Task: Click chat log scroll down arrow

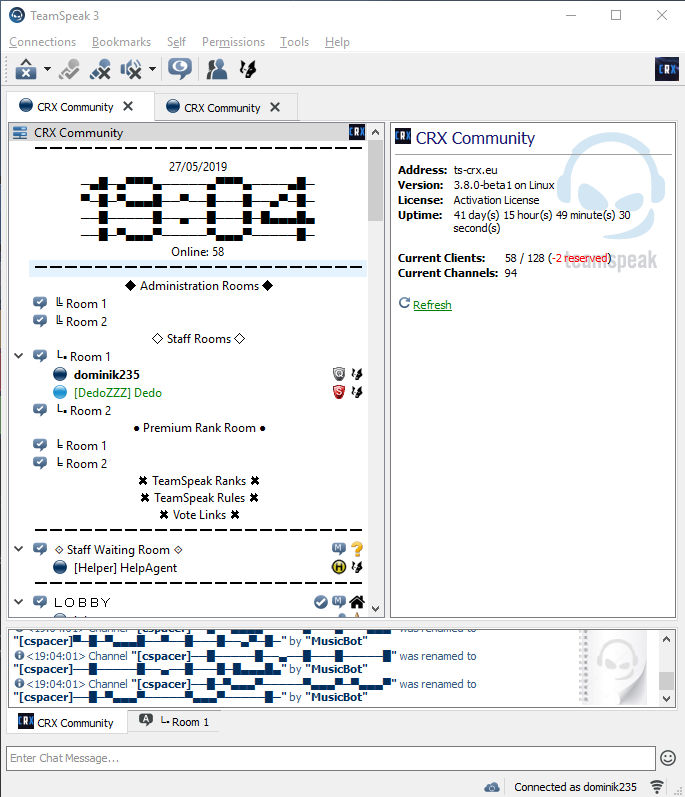Action: 667,698
